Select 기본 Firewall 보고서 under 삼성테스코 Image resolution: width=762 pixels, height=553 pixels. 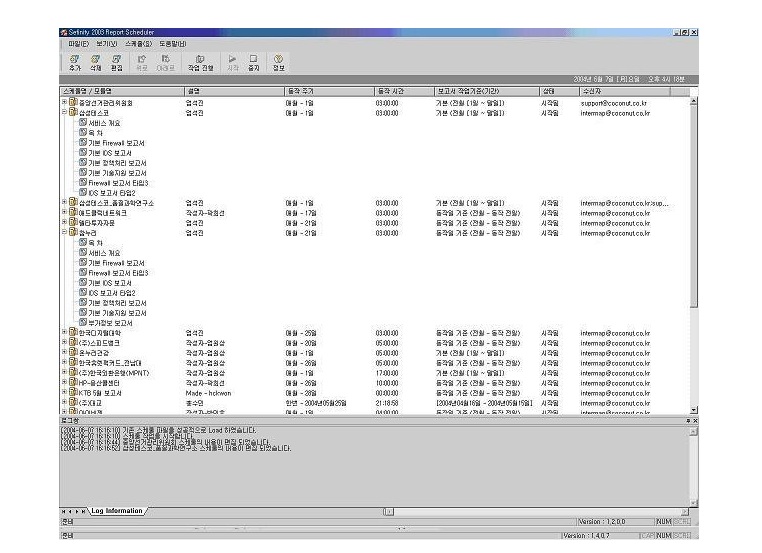pos(117,143)
